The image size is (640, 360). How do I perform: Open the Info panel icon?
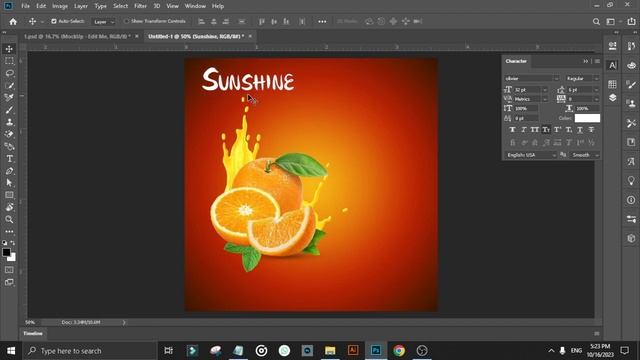[631, 200]
